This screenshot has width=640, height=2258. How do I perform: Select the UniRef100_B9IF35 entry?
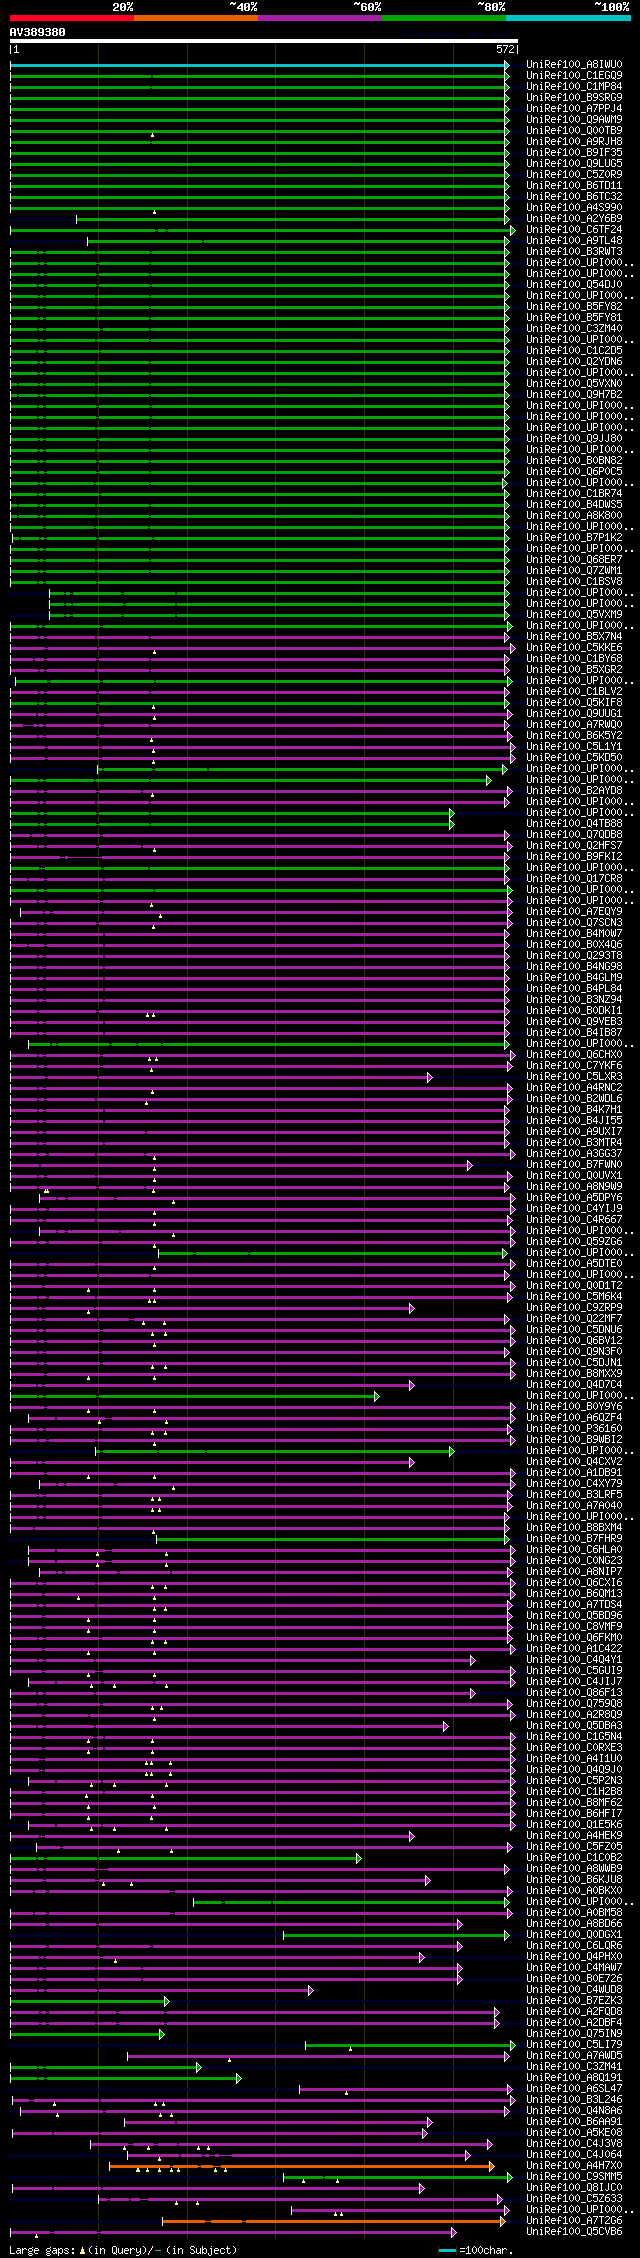click(574, 153)
